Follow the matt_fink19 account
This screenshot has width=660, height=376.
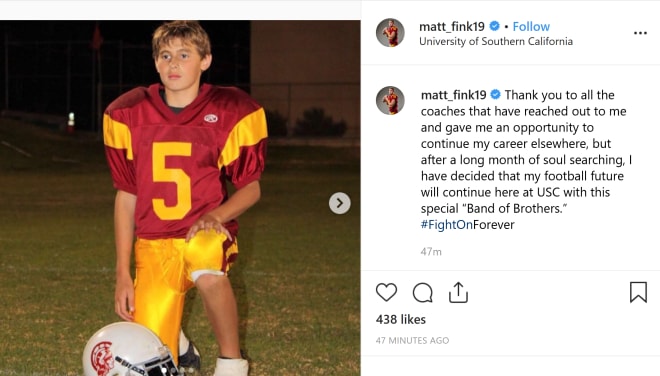[531, 27]
